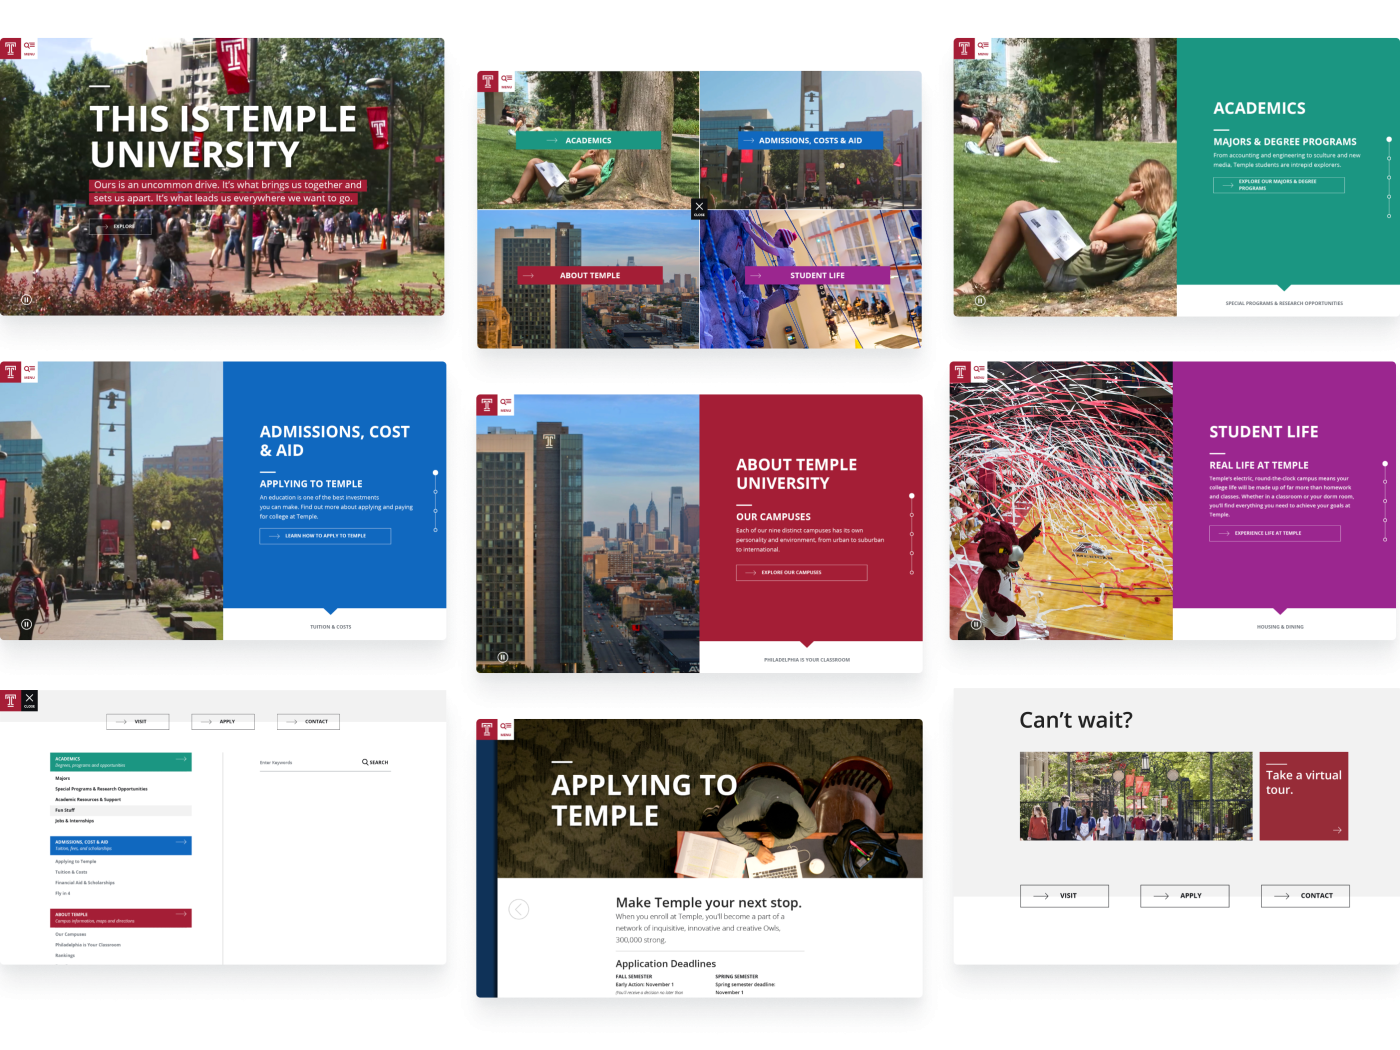Select the highlighted Fun Stuff menu item
Viewport: 1400px width, 1050px height.
(x=121, y=810)
